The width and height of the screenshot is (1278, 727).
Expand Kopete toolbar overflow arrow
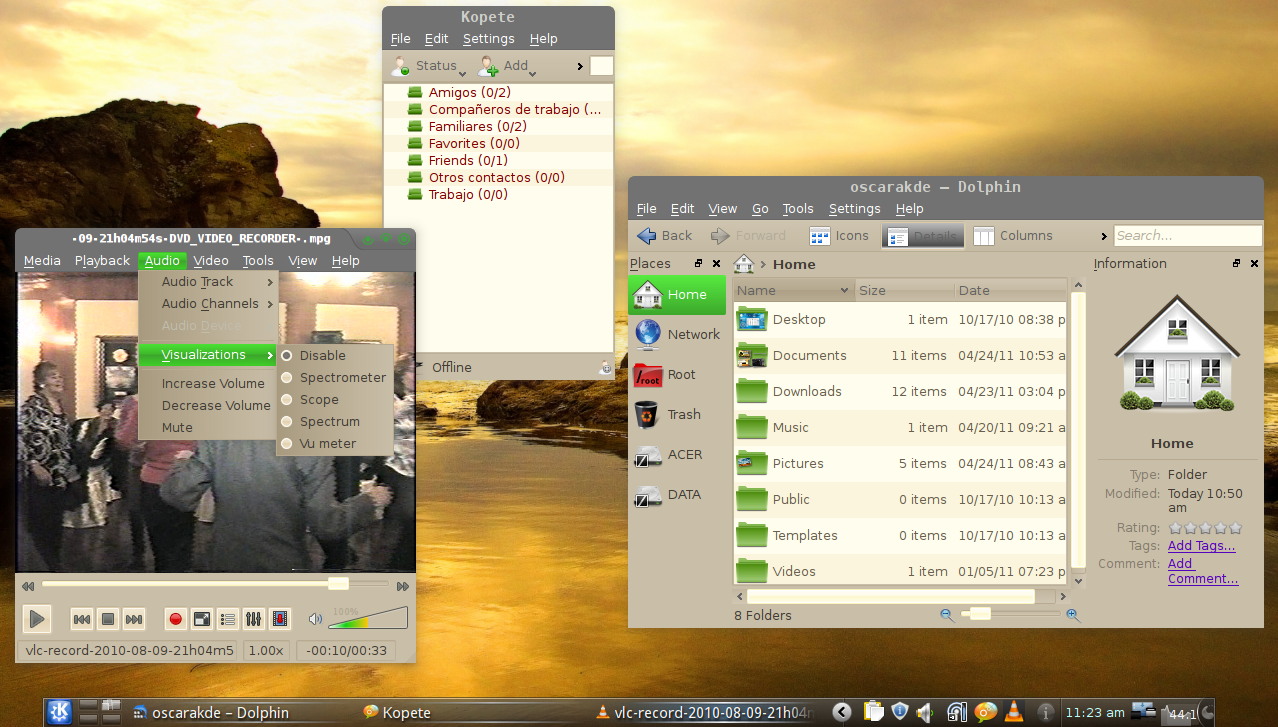[580, 66]
